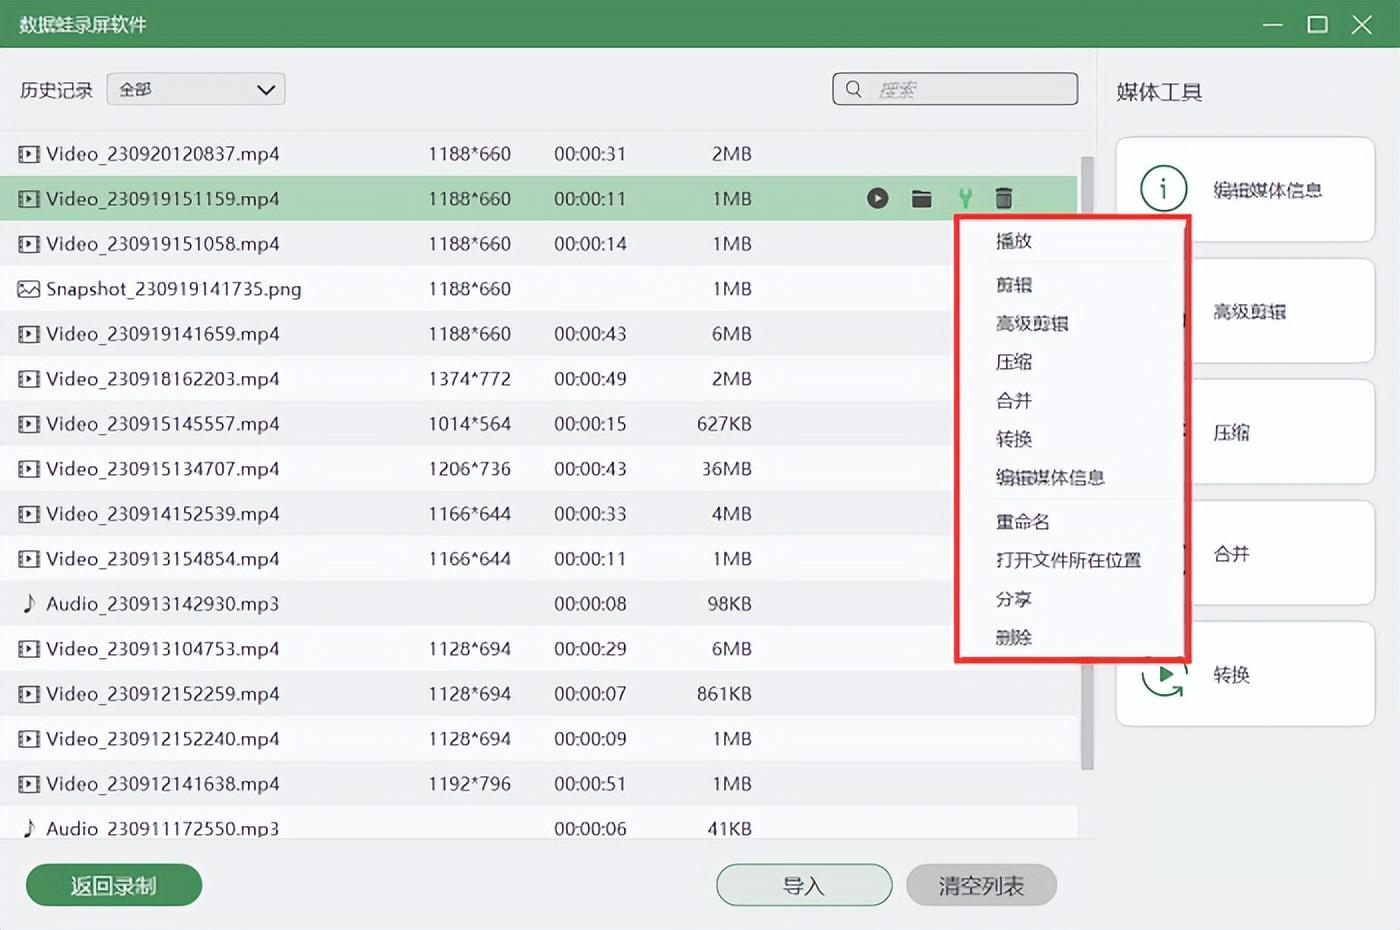Click the file icon of Video_230918162203.mp4
The height and width of the screenshot is (930, 1400).
[29, 379]
